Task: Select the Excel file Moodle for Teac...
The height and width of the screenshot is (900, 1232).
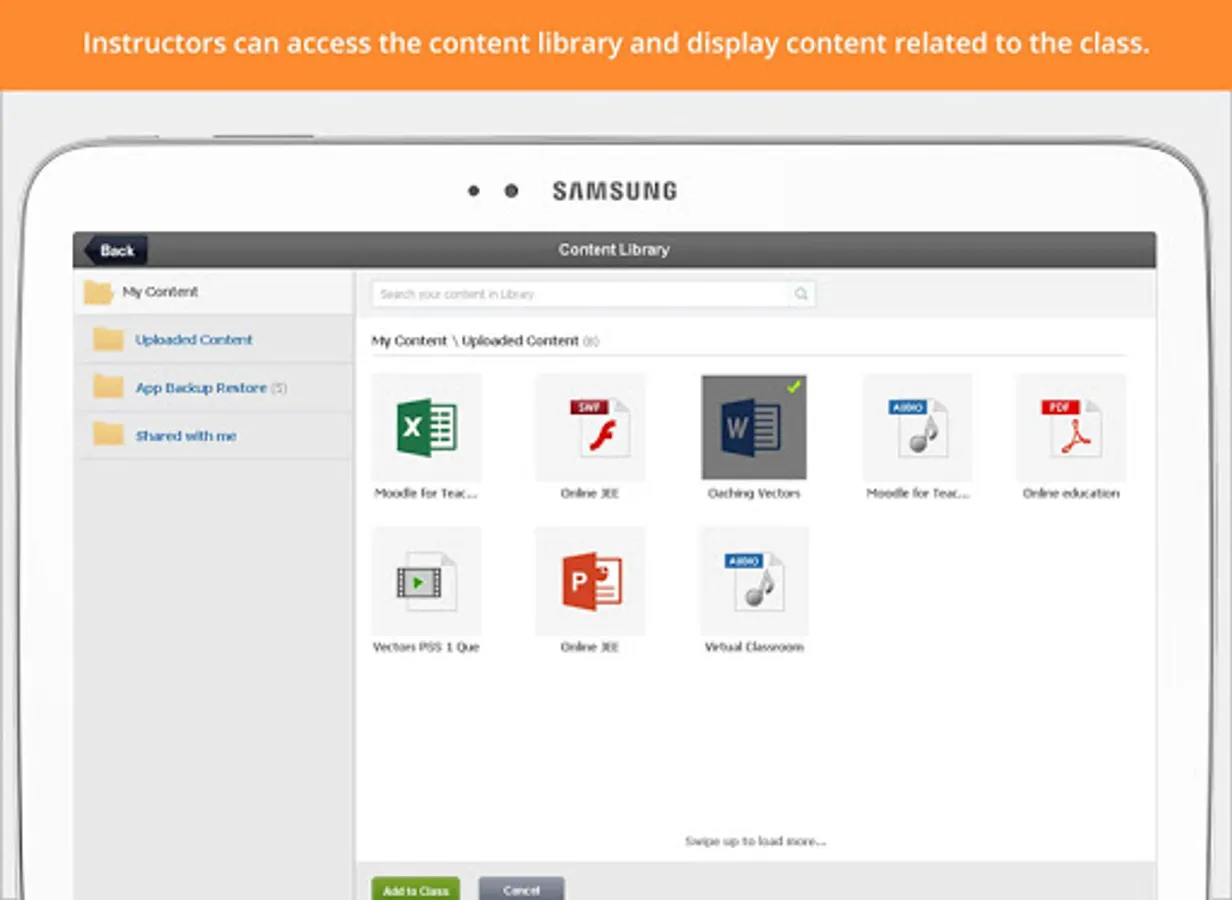Action: (427, 428)
